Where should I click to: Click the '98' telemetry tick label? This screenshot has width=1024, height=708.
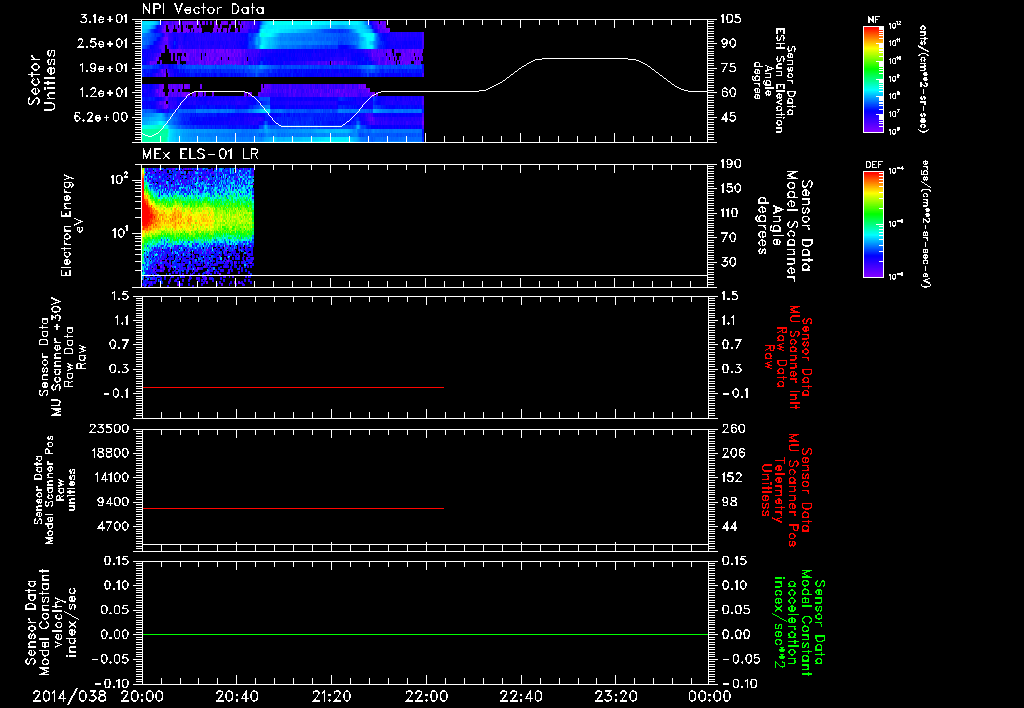click(729, 502)
